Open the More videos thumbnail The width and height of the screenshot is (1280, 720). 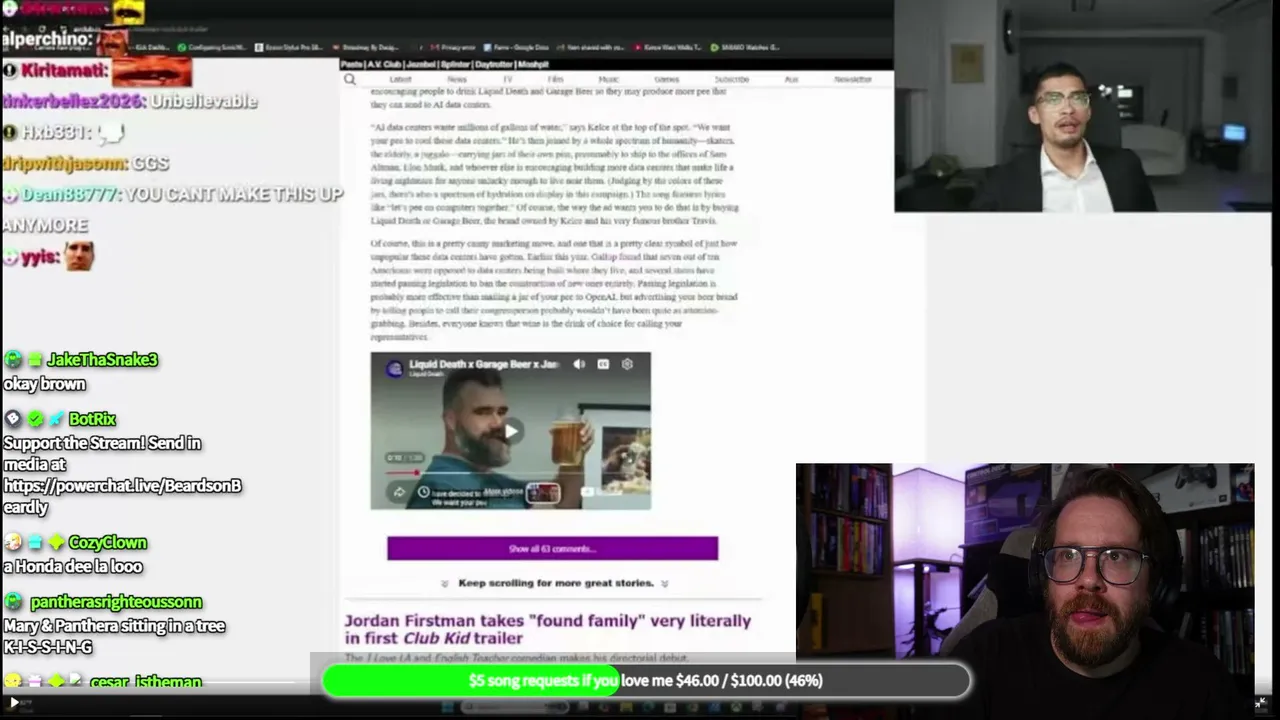[543, 492]
